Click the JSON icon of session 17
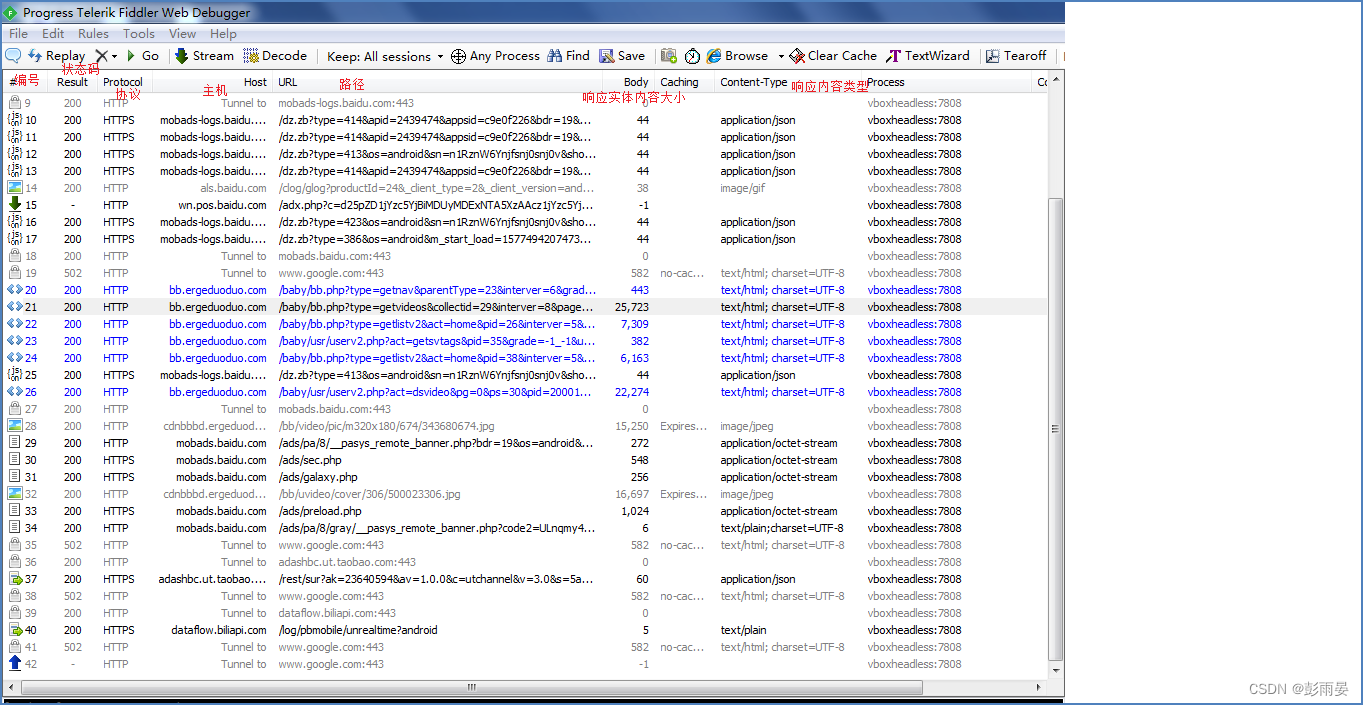This screenshot has width=1364, height=706. tap(15, 239)
